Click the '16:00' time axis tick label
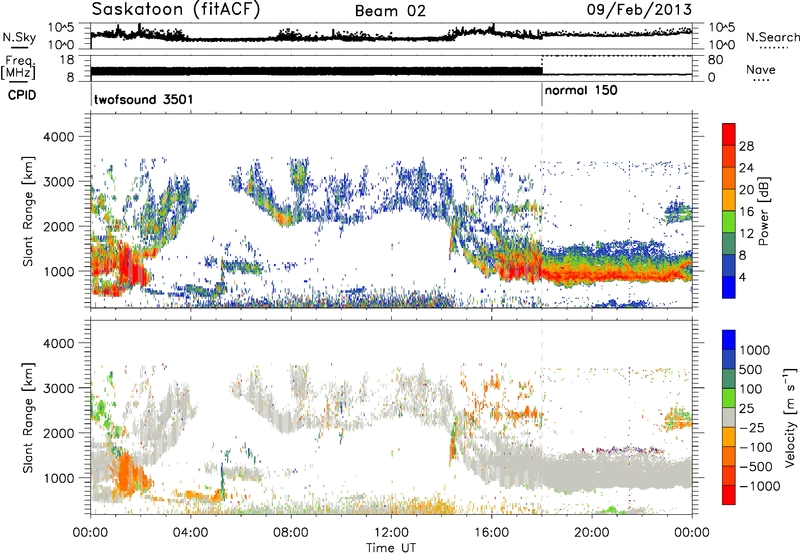800x554 pixels. (x=491, y=533)
